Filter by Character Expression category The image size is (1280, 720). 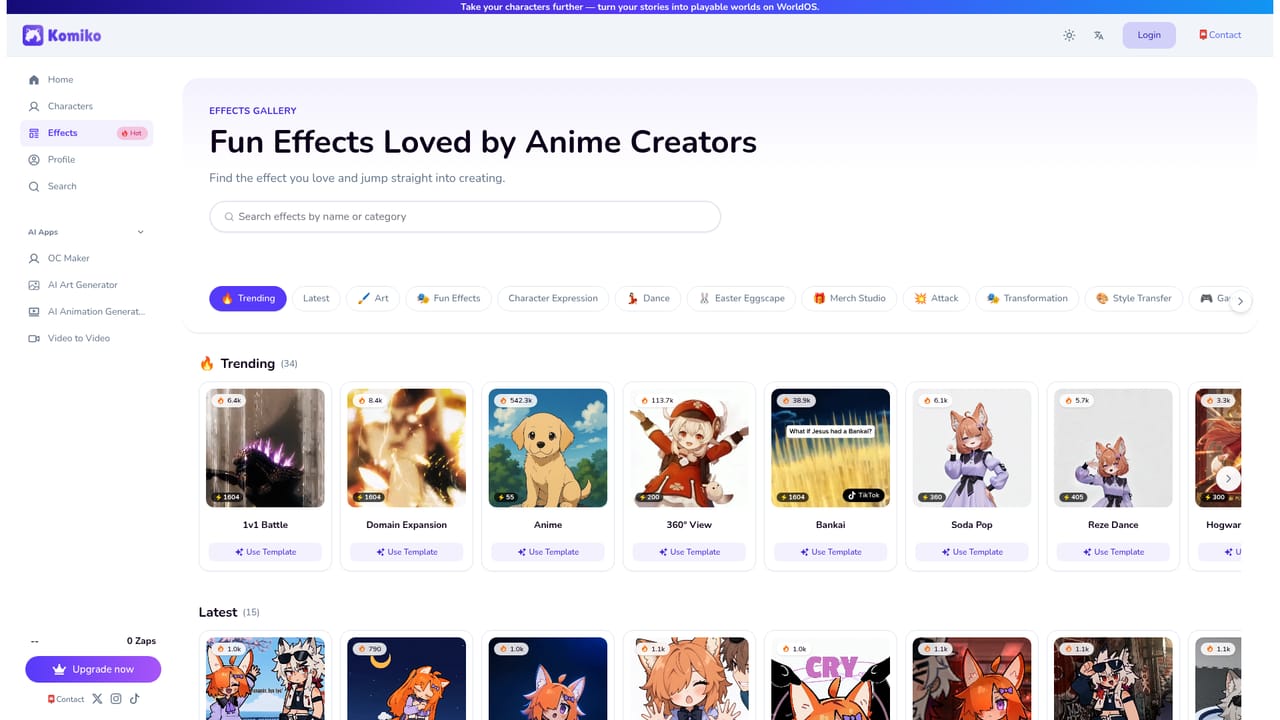(x=553, y=298)
